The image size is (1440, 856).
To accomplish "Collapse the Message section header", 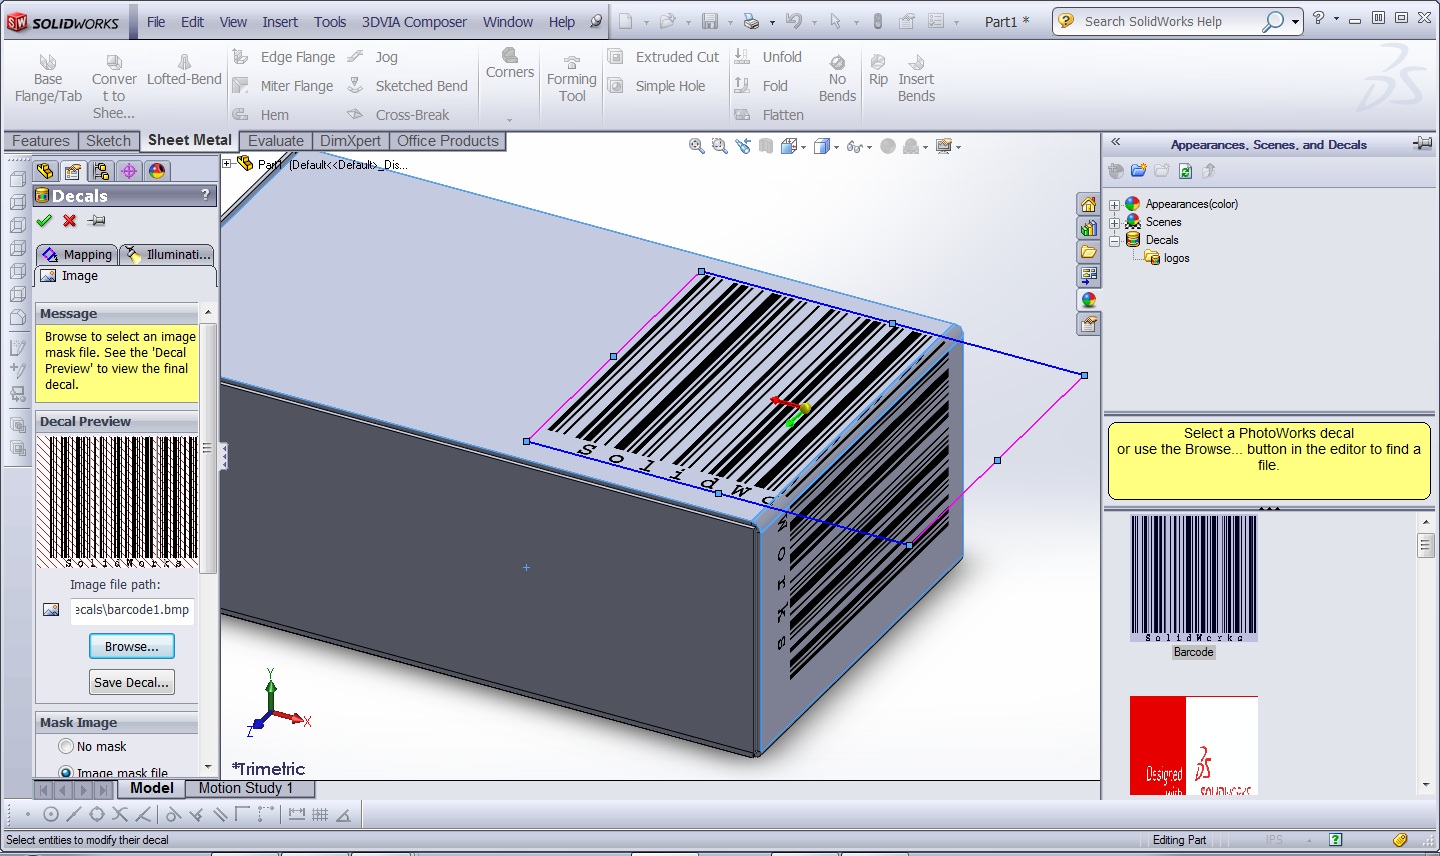I will (117, 313).
